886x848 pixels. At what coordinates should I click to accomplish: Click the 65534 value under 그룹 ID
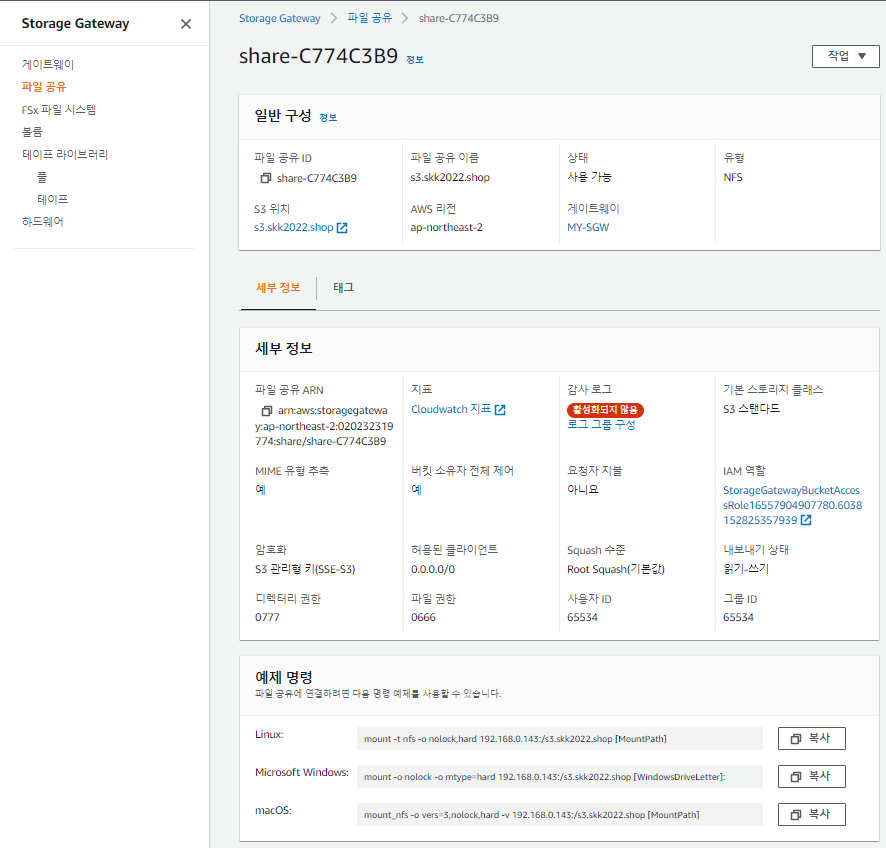click(739, 617)
